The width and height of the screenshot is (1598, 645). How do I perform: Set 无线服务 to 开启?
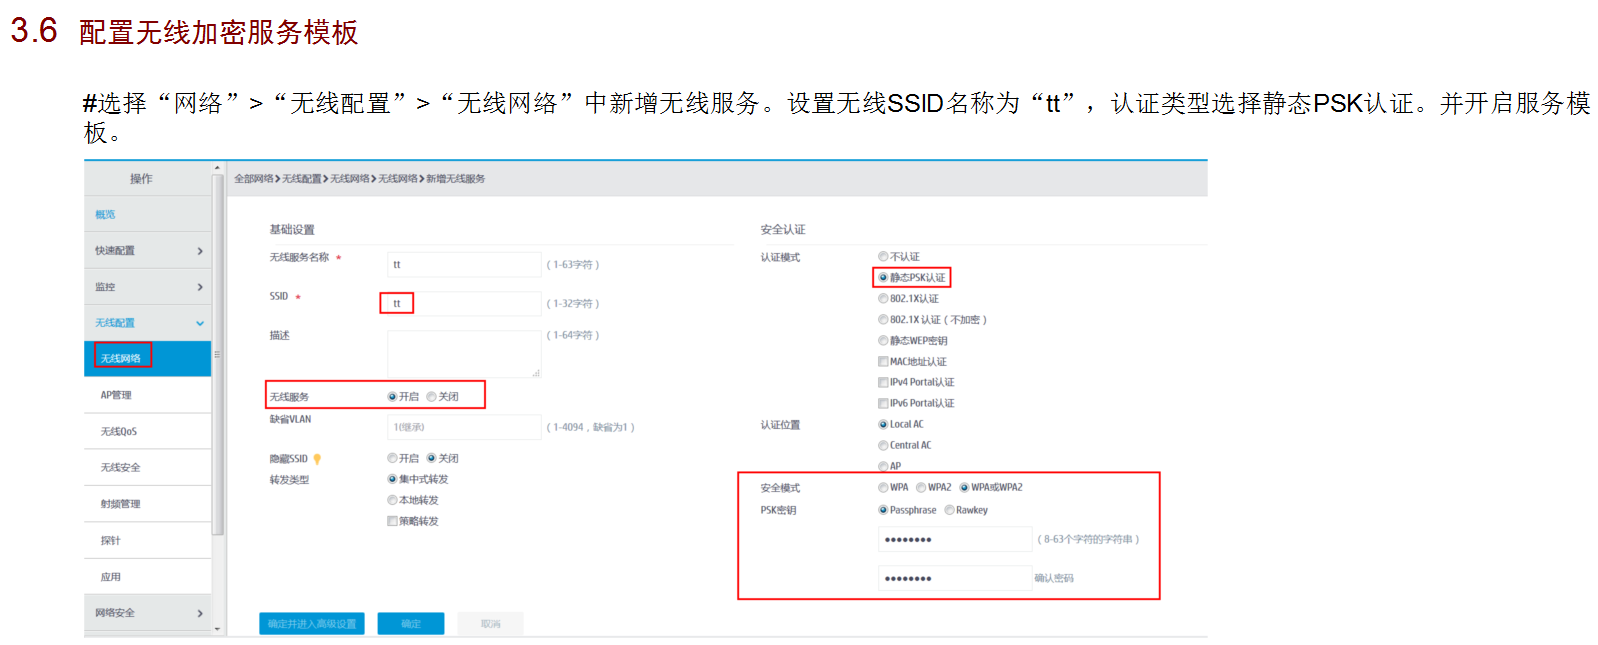coord(392,397)
